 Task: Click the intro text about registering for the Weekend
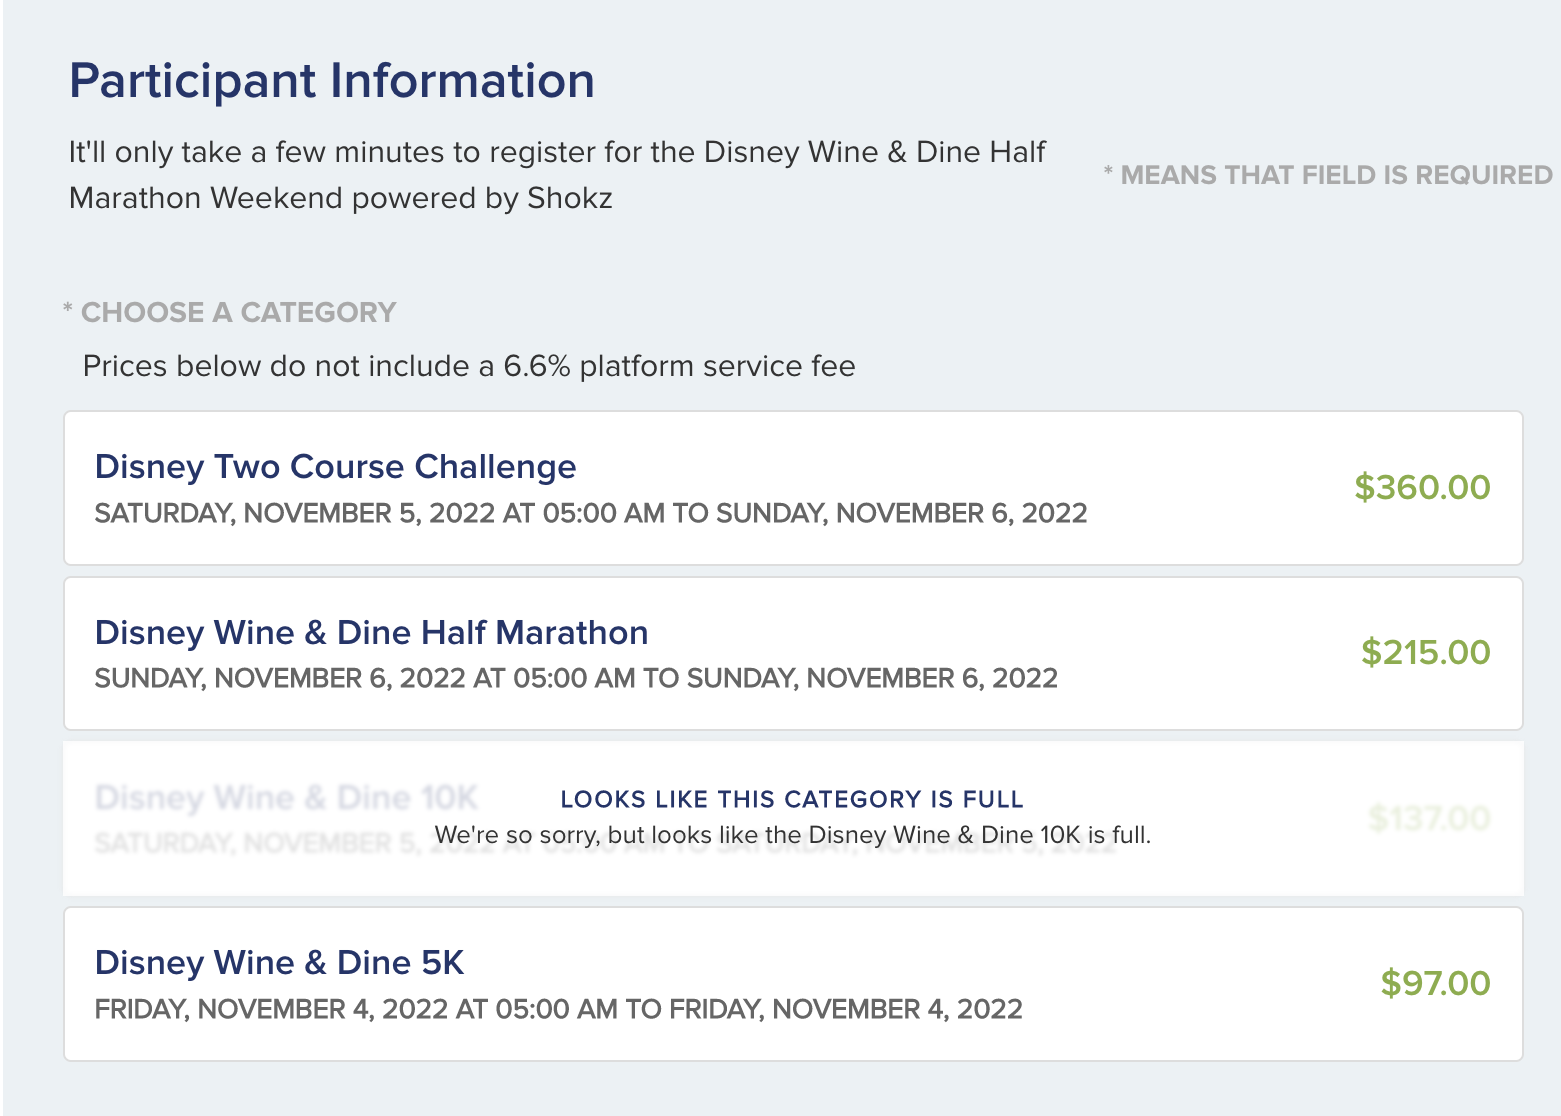click(556, 152)
